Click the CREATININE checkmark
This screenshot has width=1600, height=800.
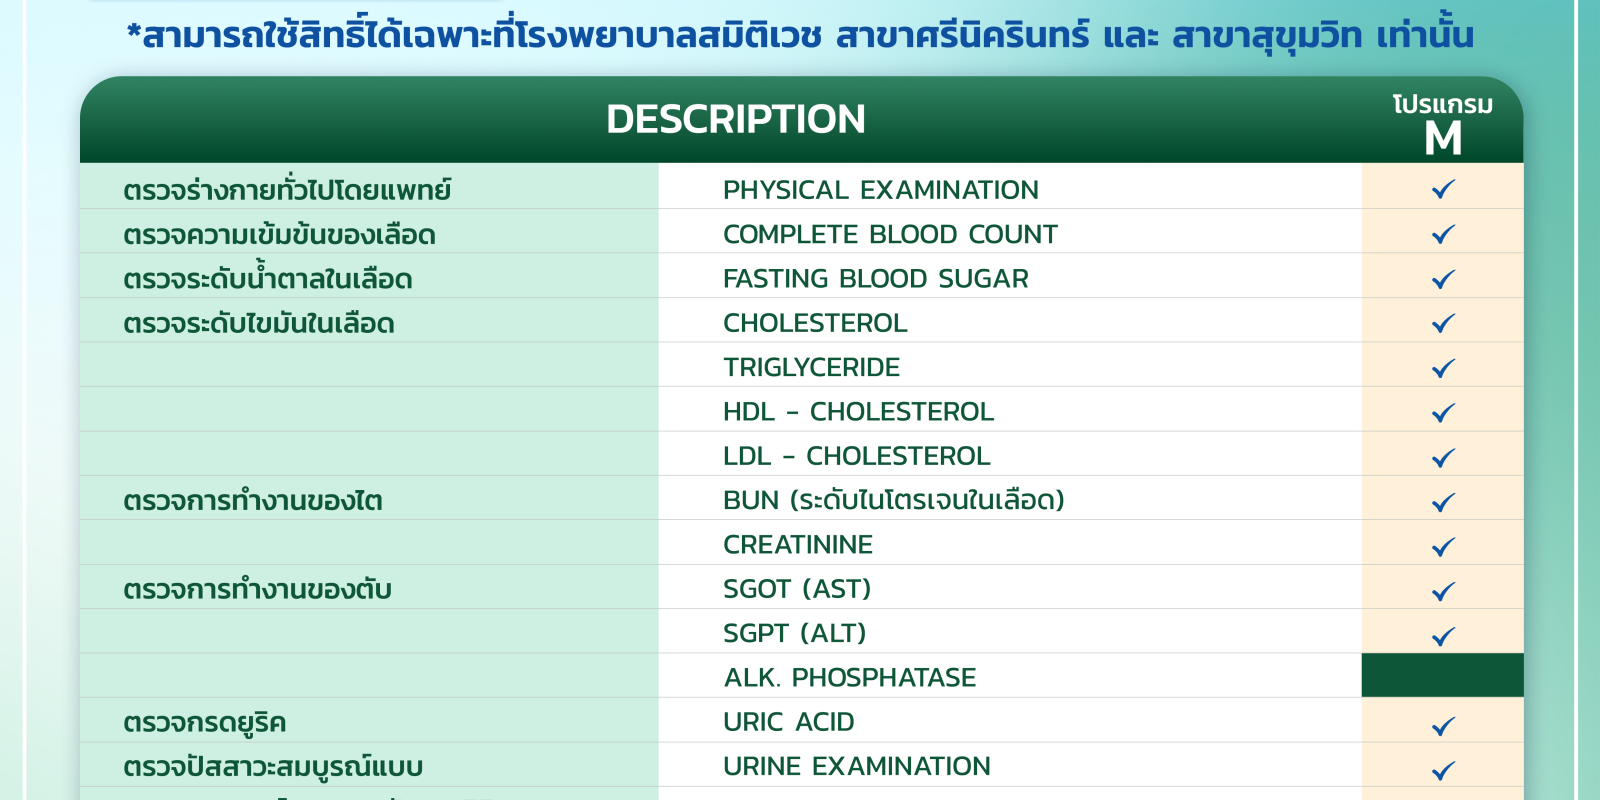(x=1443, y=546)
